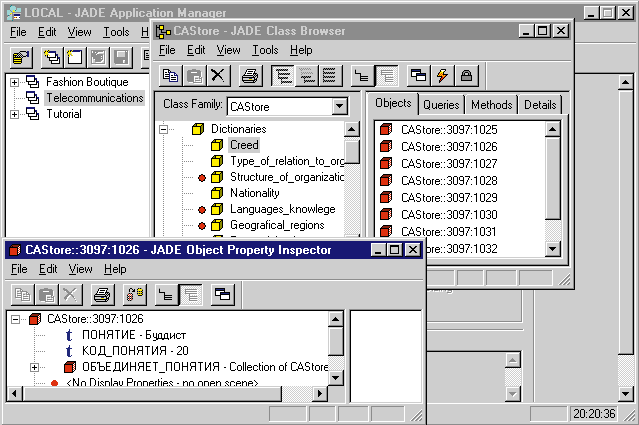Click Property Inspector horizontal scroll right arrow
This screenshot has width=639, height=425.
320,394
